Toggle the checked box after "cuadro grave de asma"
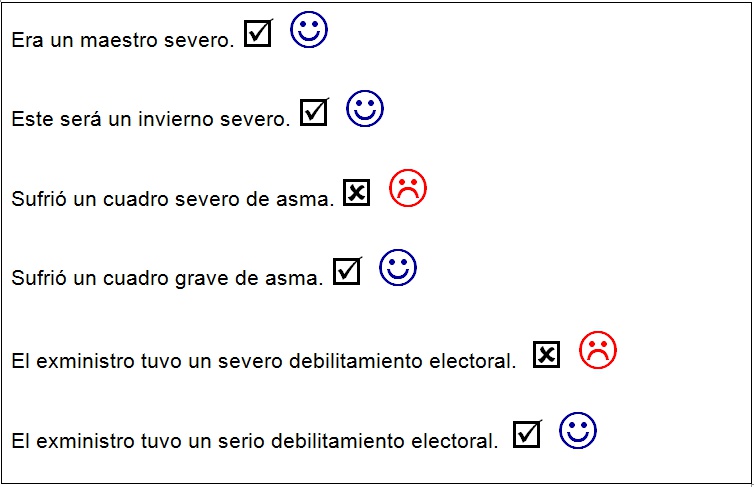Screen dimensions: 754x487 pyautogui.click(x=346, y=271)
